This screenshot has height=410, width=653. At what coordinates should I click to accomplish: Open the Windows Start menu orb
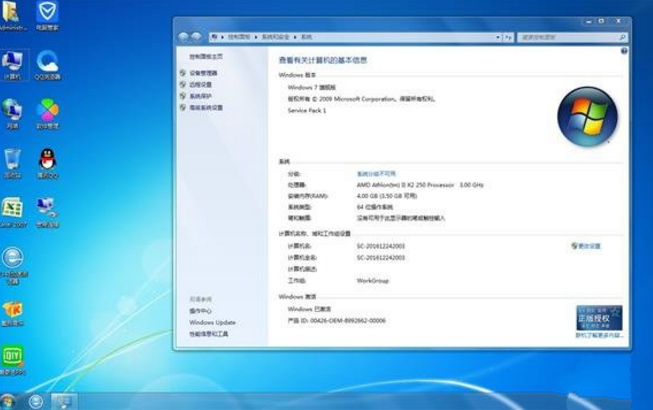click(7, 402)
